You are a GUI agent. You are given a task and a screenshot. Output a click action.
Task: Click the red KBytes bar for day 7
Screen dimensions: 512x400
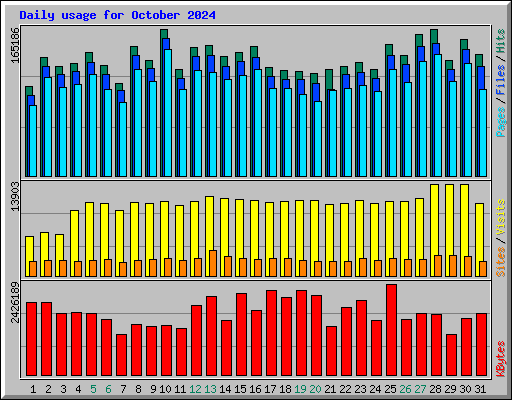(122, 355)
